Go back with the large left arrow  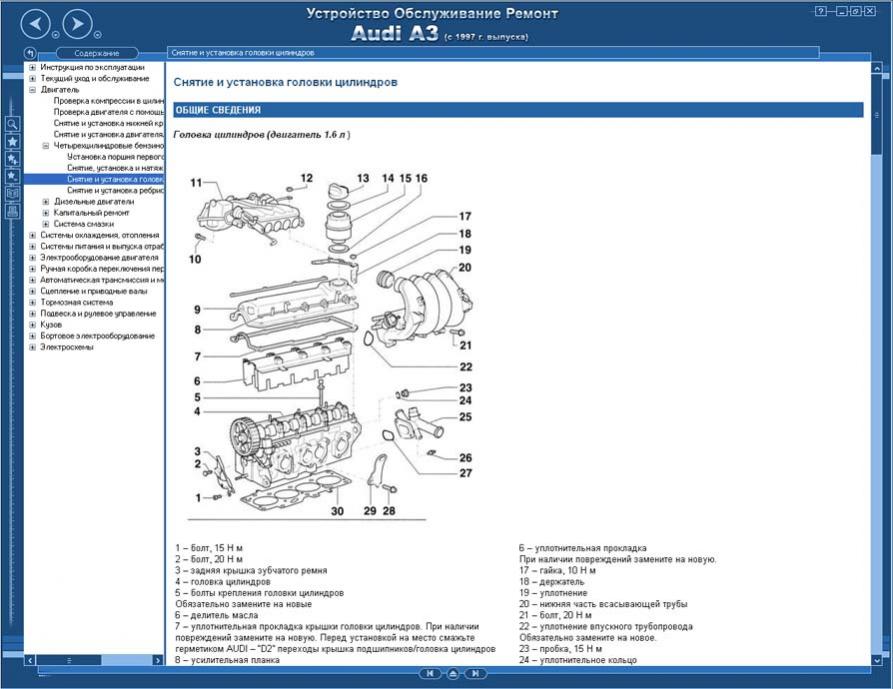35,24
